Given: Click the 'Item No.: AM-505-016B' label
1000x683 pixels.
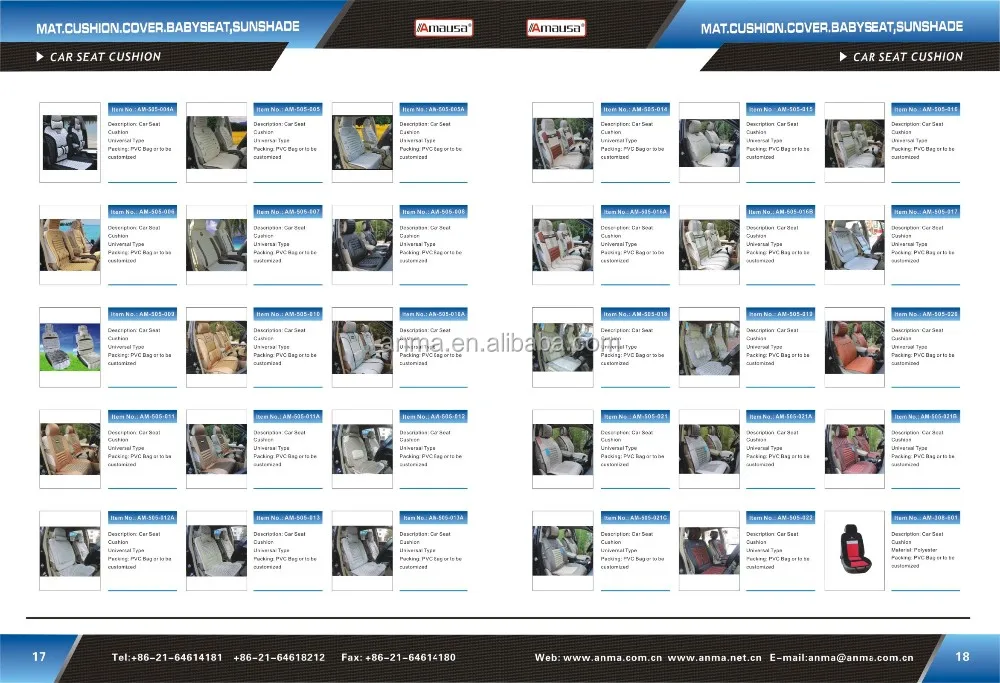Looking at the screenshot, I should click(781, 211).
